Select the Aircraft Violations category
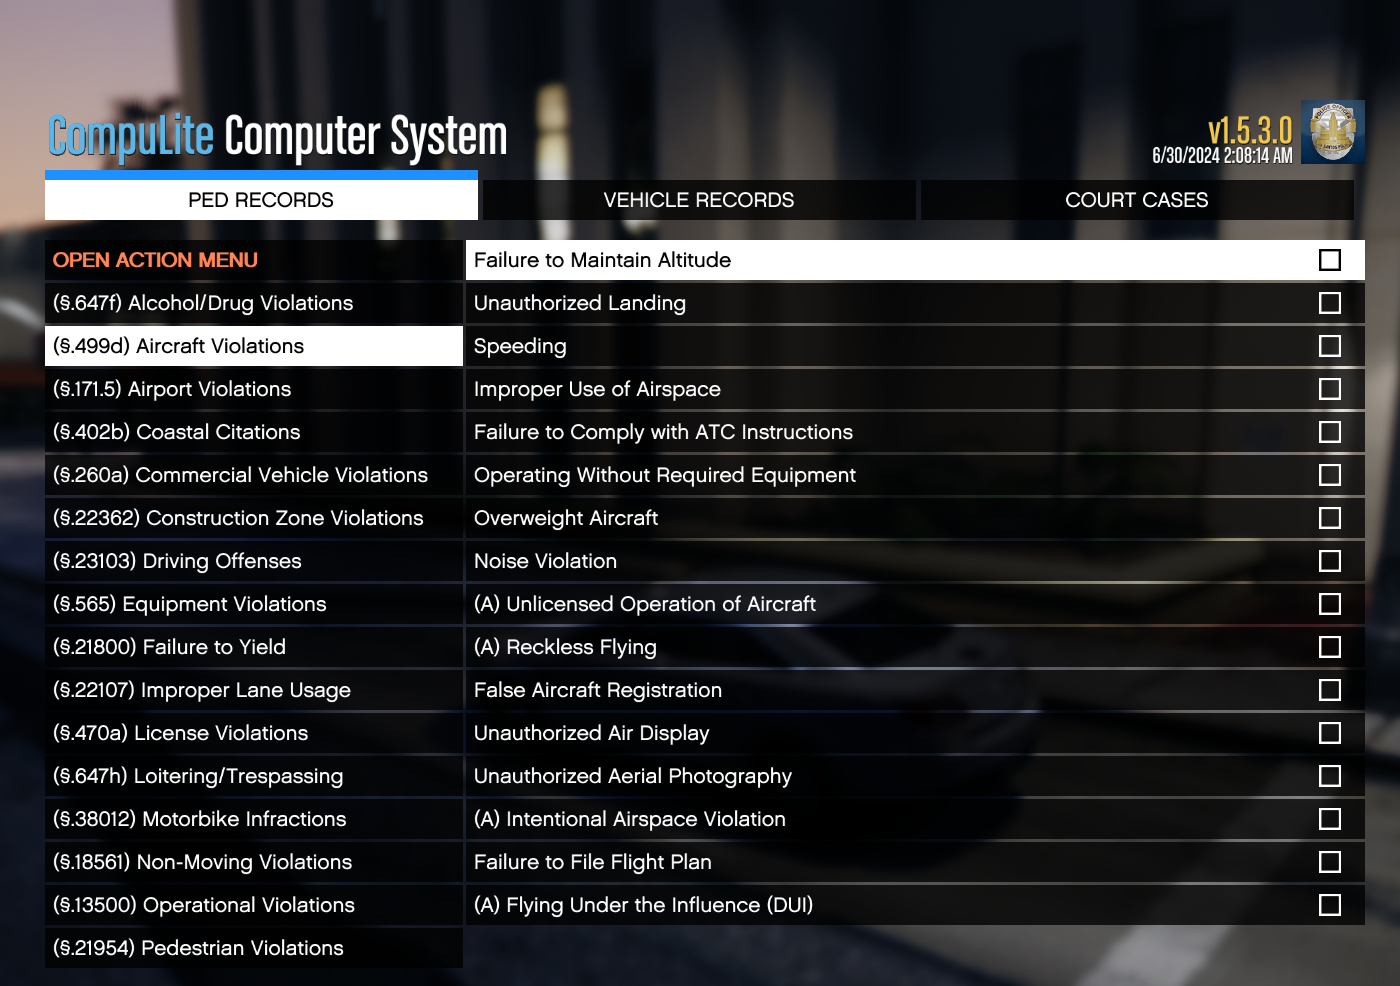 coord(178,346)
